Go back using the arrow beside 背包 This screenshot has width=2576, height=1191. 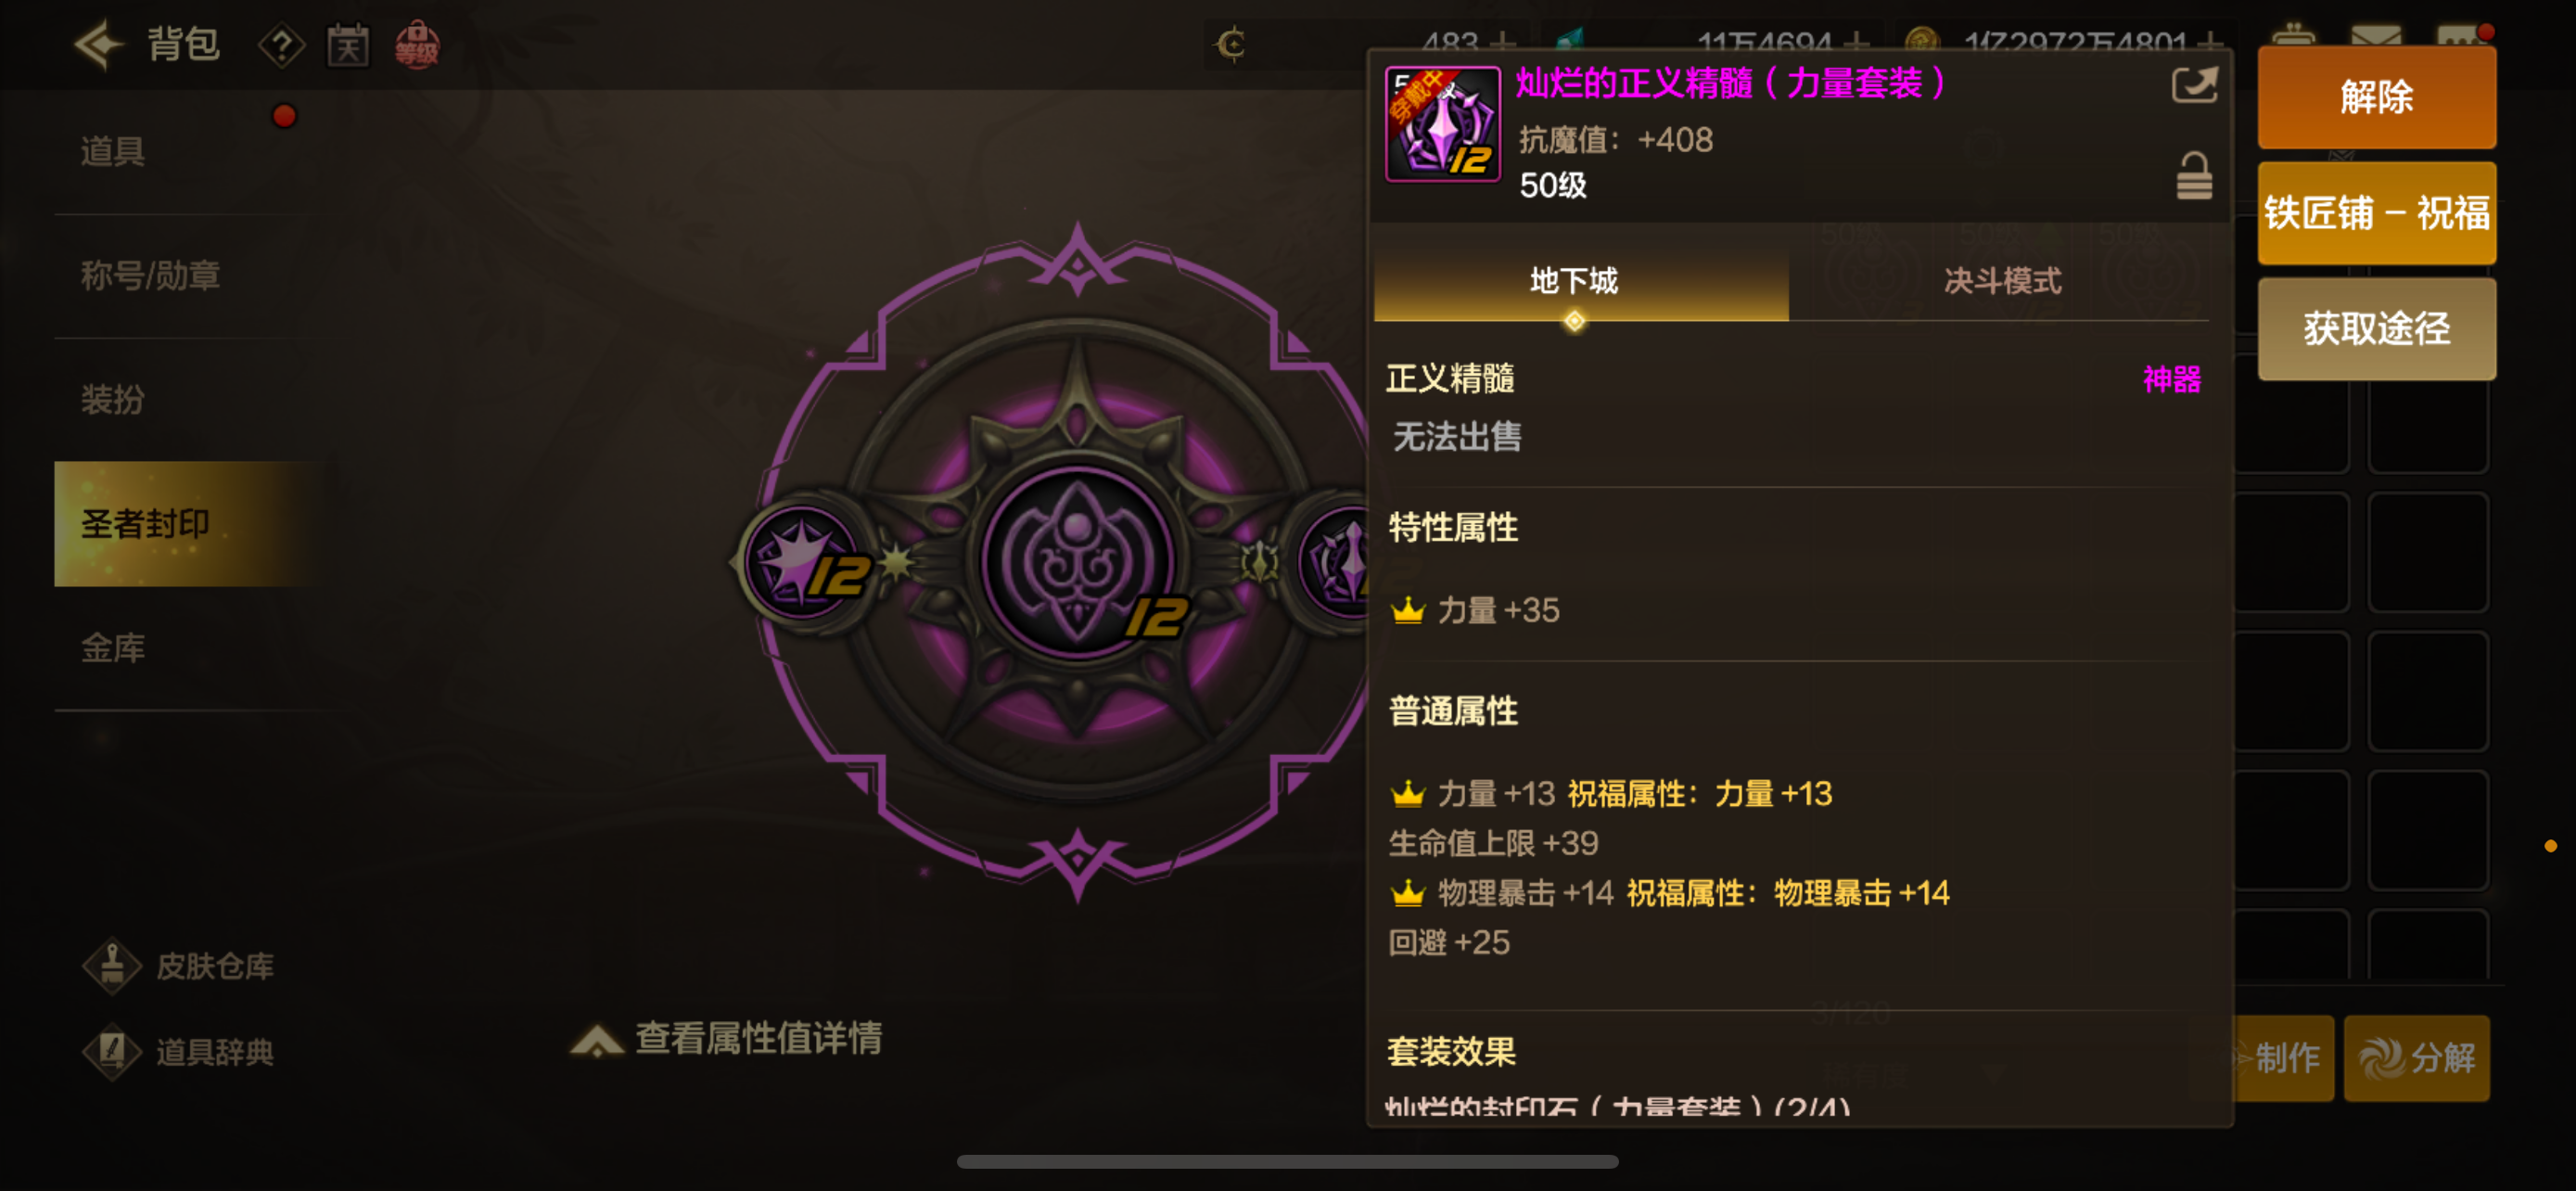[x=99, y=45]
